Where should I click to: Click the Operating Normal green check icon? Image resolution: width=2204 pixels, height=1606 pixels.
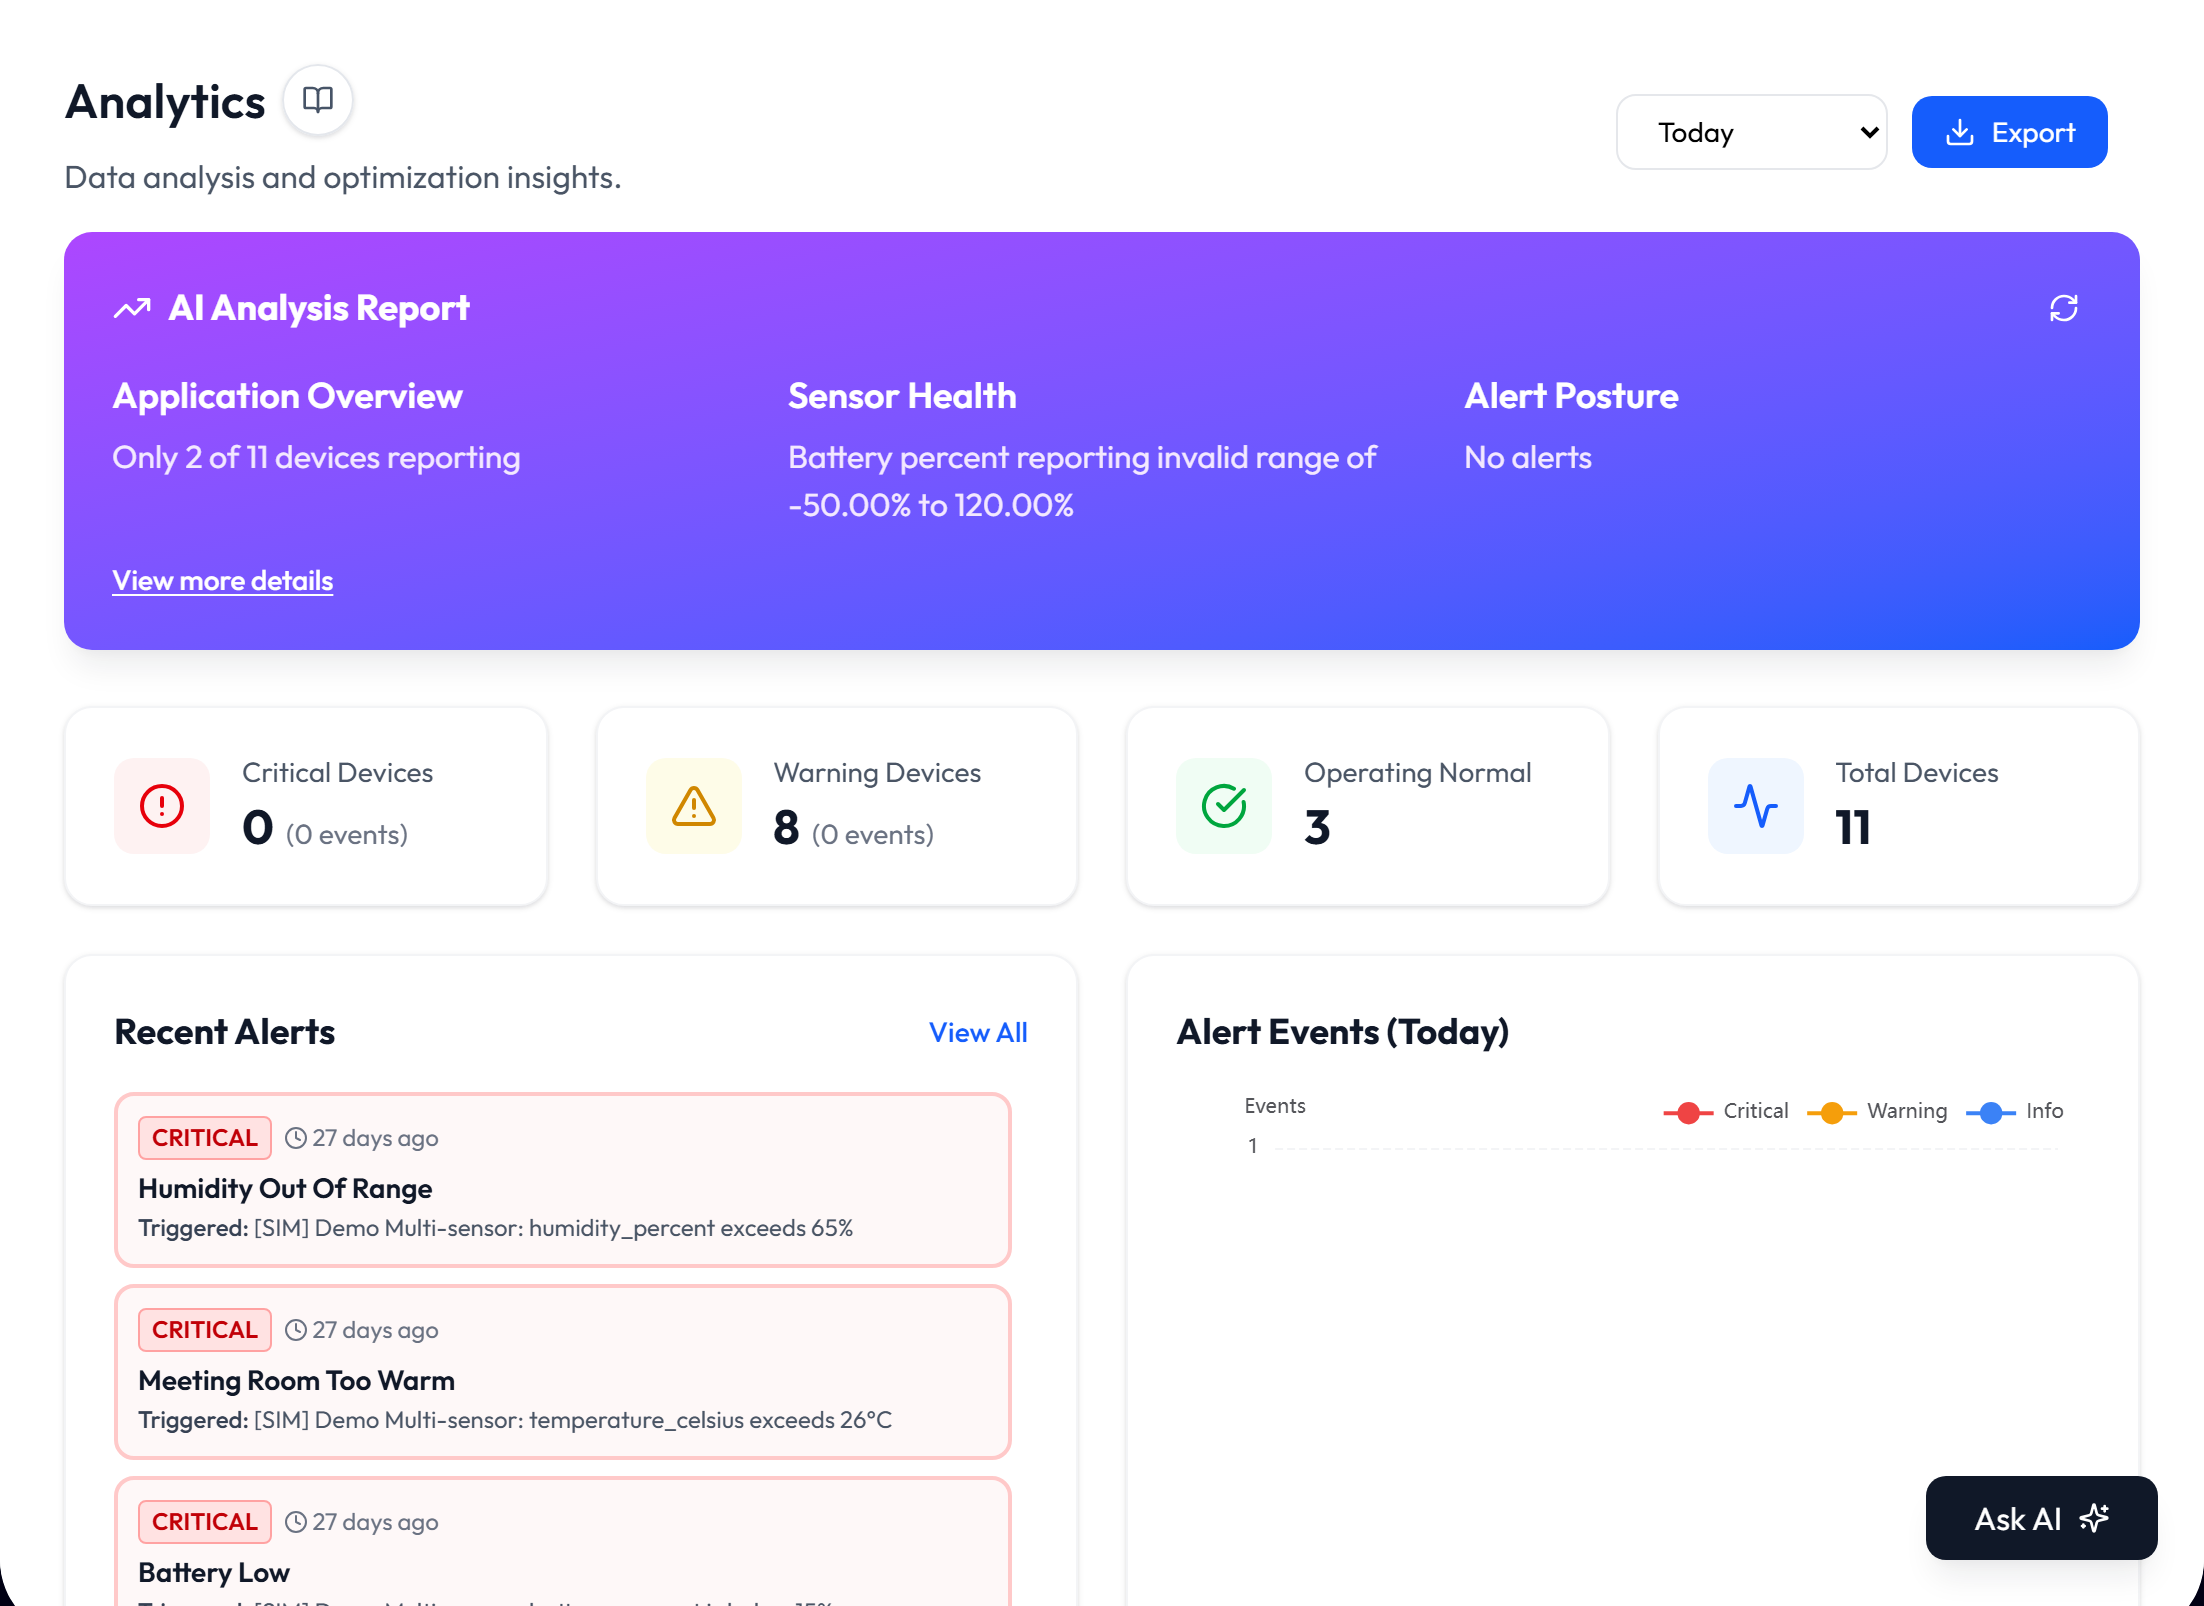pyautogui.click(x=1224, y=806)
